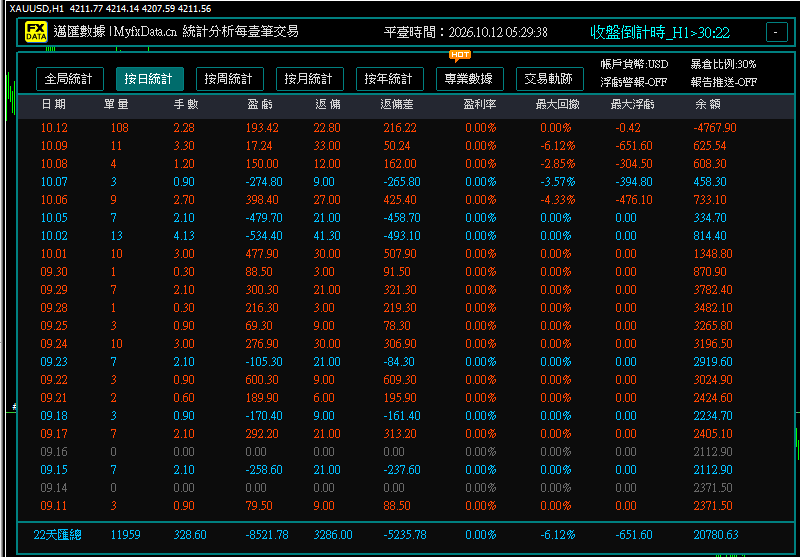Click the 600.30 profit value

[262, 380]
